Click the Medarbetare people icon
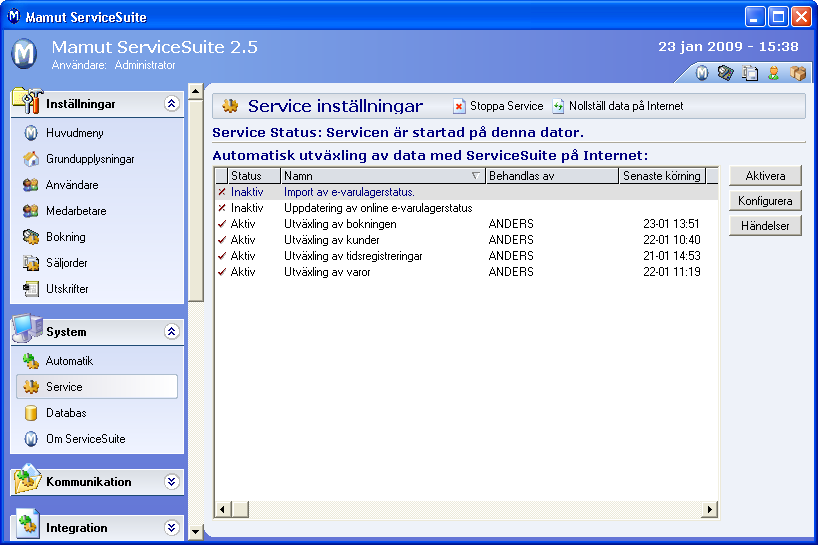Viewport: 818px width, 545px height. pos(31,211)
